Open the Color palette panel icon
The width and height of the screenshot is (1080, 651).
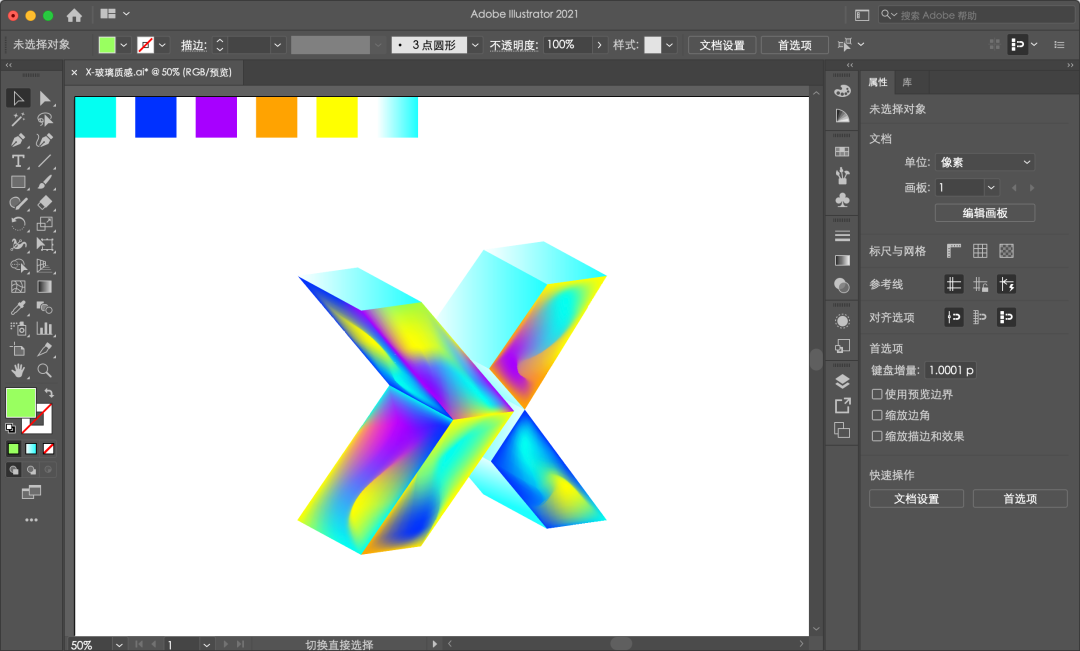coord(842,91)
